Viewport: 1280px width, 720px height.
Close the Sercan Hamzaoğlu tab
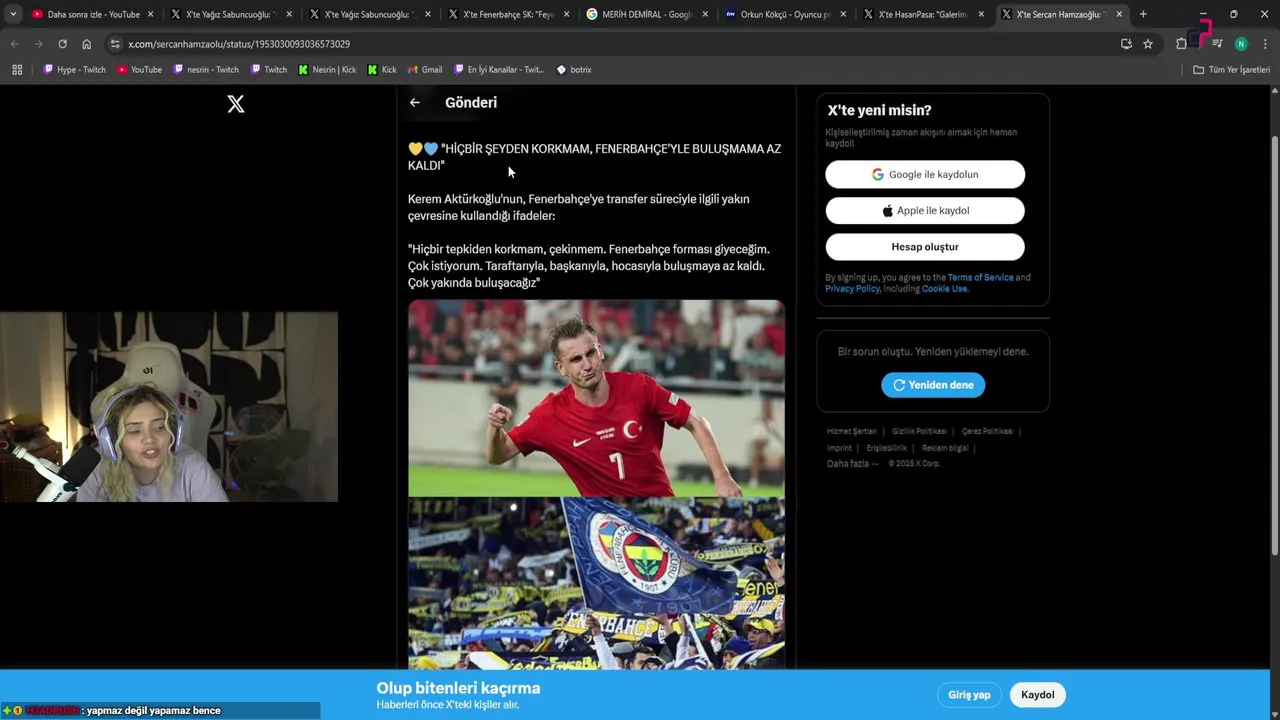coord(1119,14)
